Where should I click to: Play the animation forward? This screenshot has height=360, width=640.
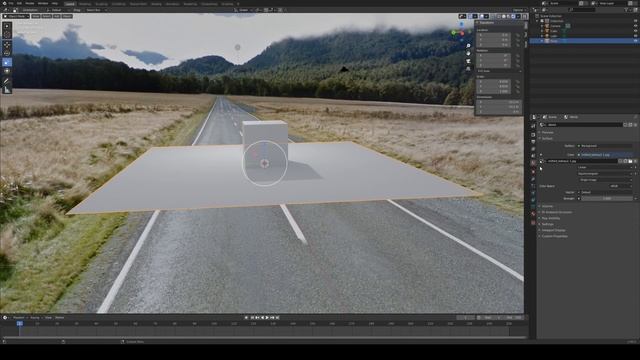pos(267,318)
